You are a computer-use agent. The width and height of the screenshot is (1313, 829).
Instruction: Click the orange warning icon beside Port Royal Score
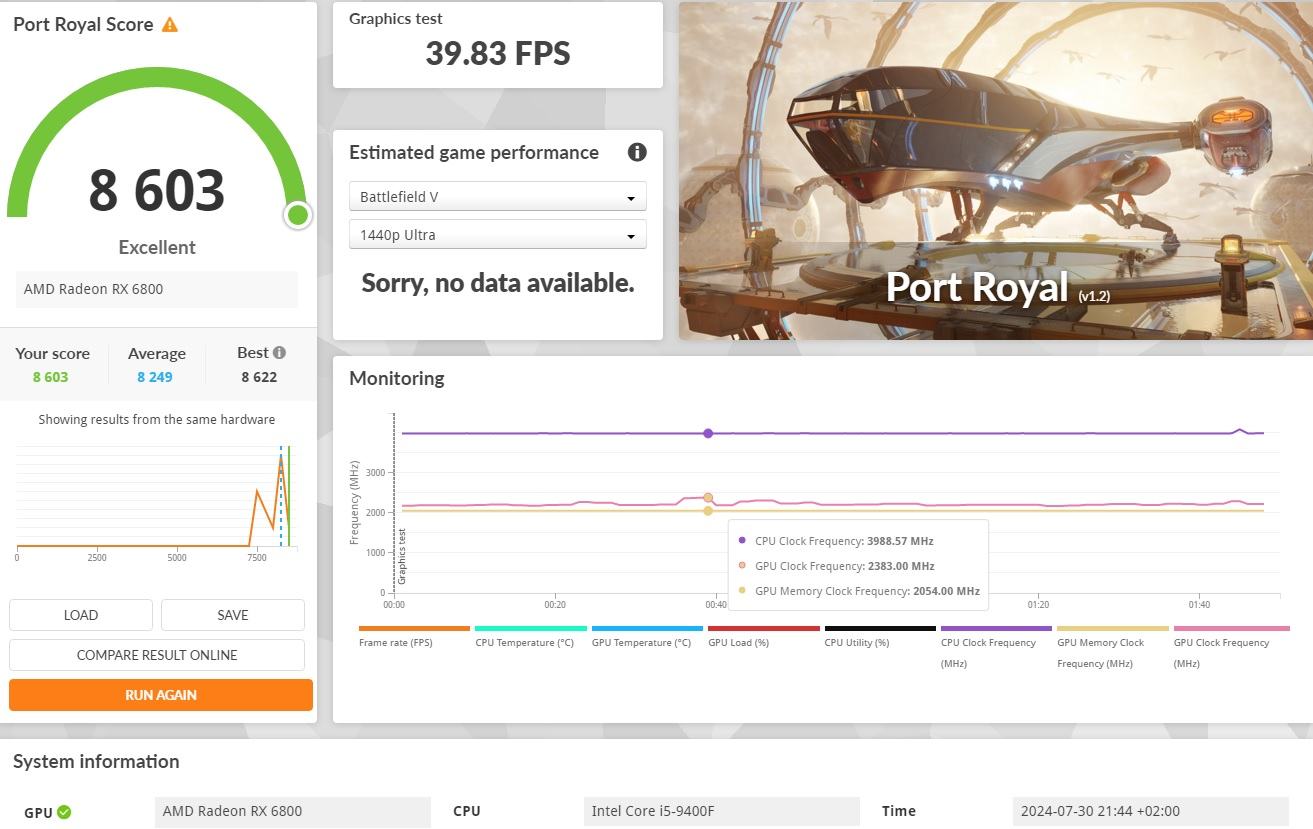point(170,24)
